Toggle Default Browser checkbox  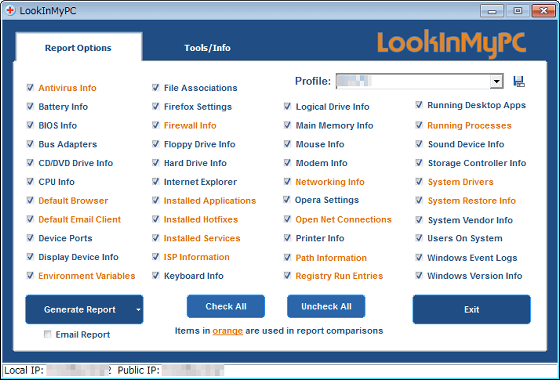click(x=30, y=200)
